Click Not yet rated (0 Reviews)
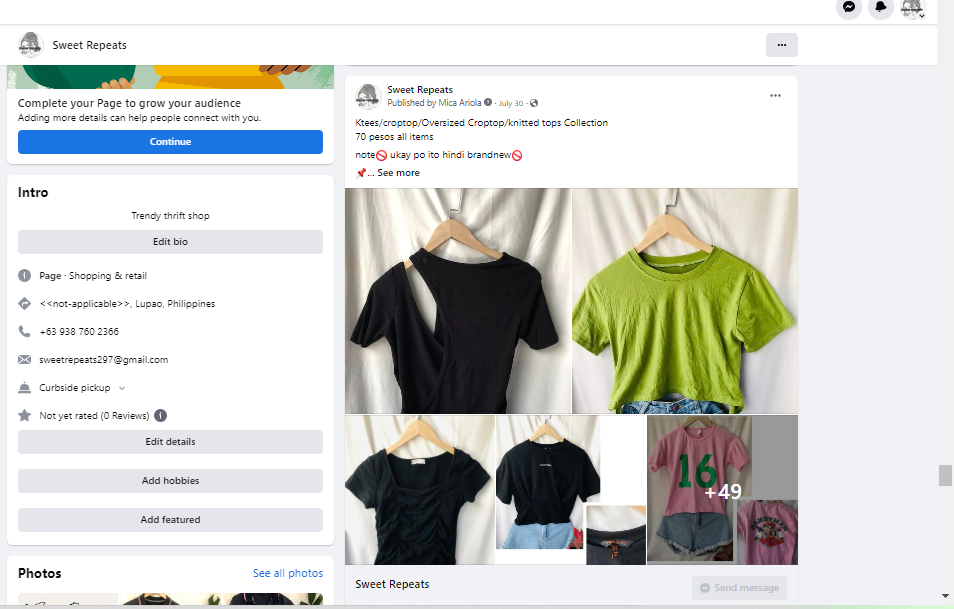This screenshot has width=954, height=609. [x=94, y=416]
